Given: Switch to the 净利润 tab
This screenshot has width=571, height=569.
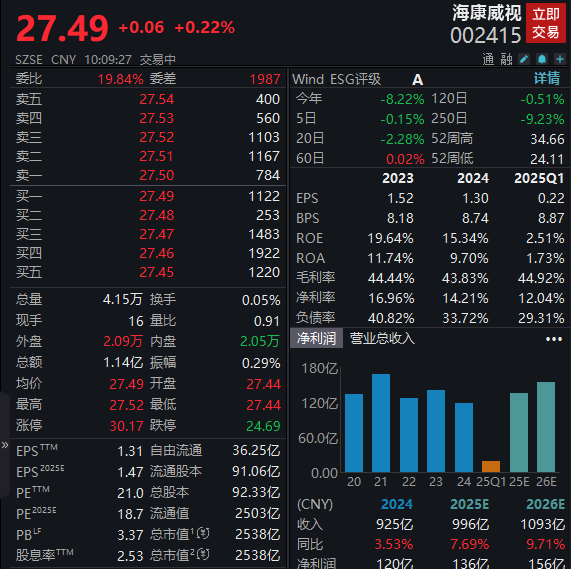Looking at the screenshot, I should pos(316,338).
